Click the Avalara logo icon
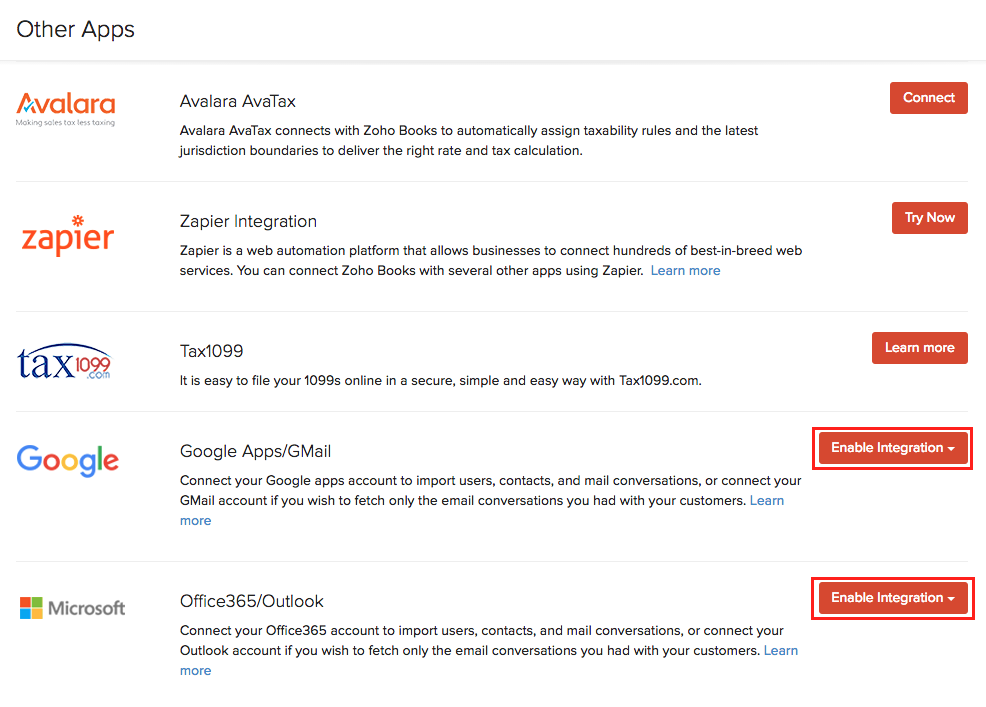 click(66, 109)
